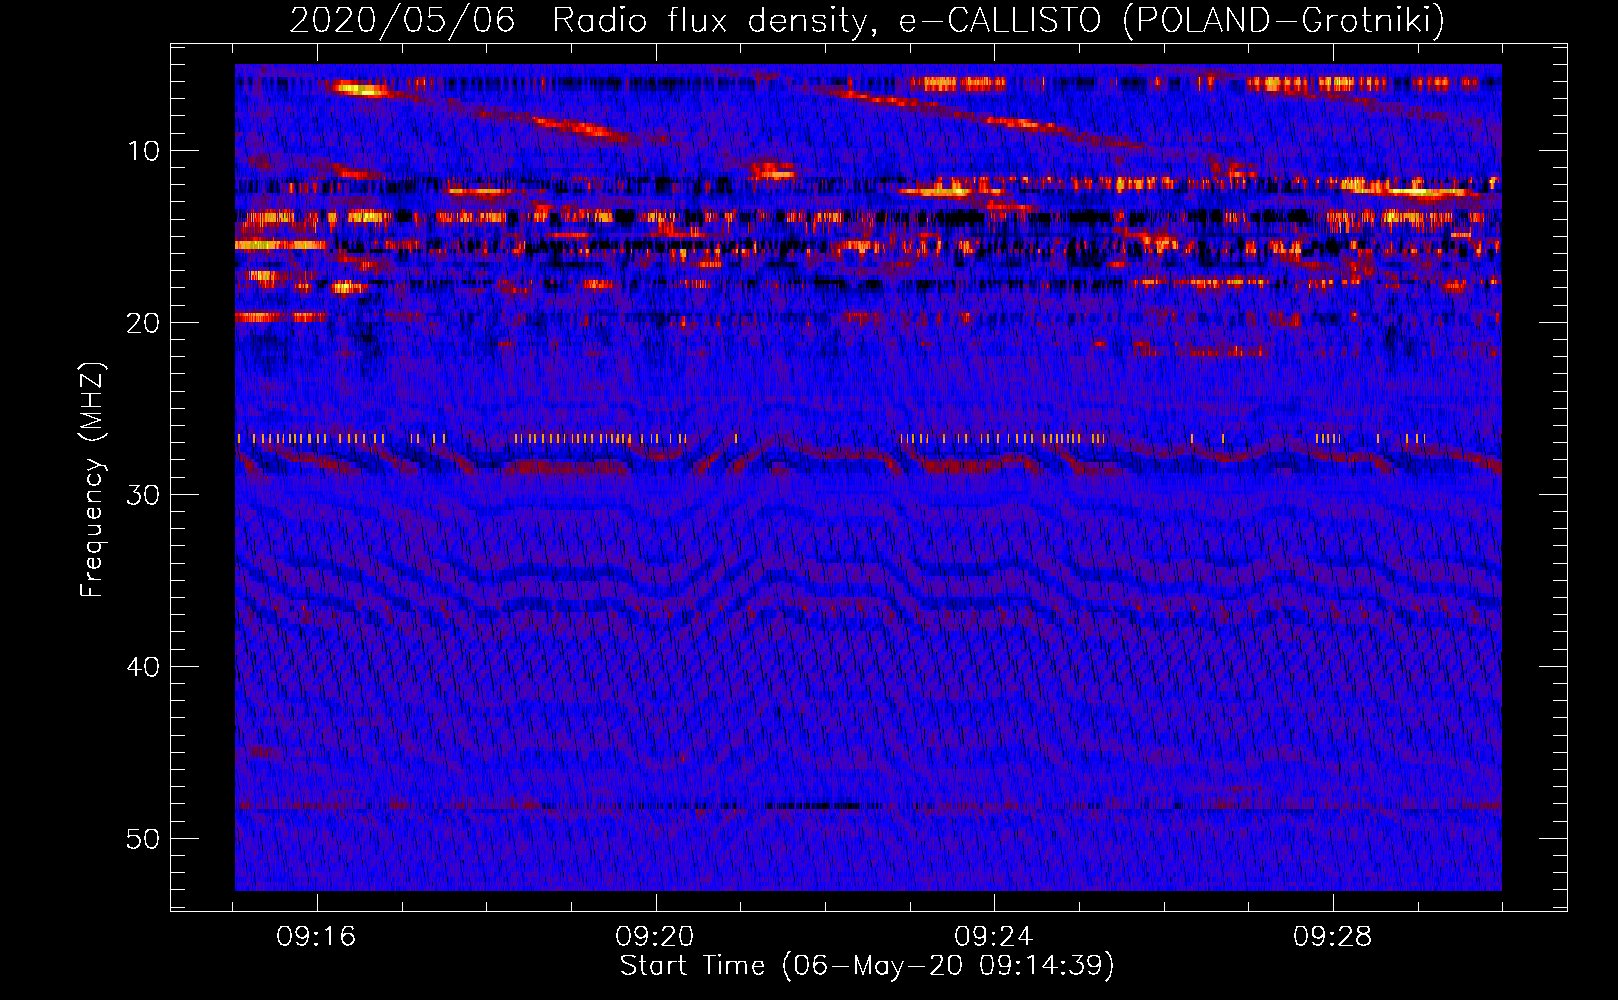Click the 10 MHz frequency tick label
This screenshot has width=1618, height=1000.
coord(143,151)
